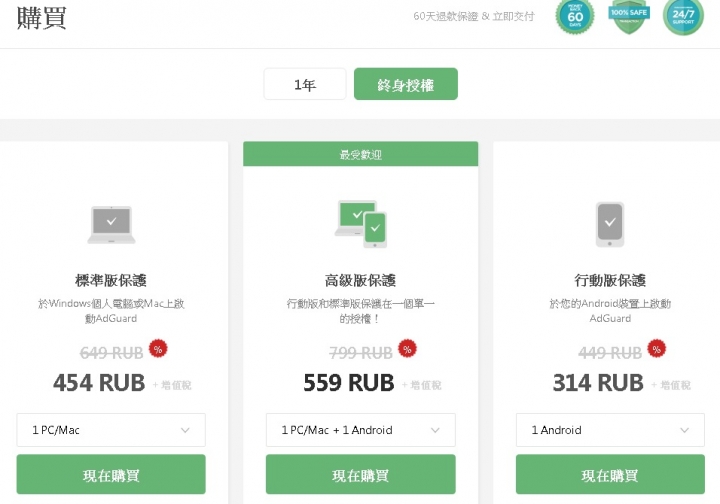This screenshot has width=720, height=504.
Task: Click the red discount badge beside 799 RUB
Action: (407, 349)
